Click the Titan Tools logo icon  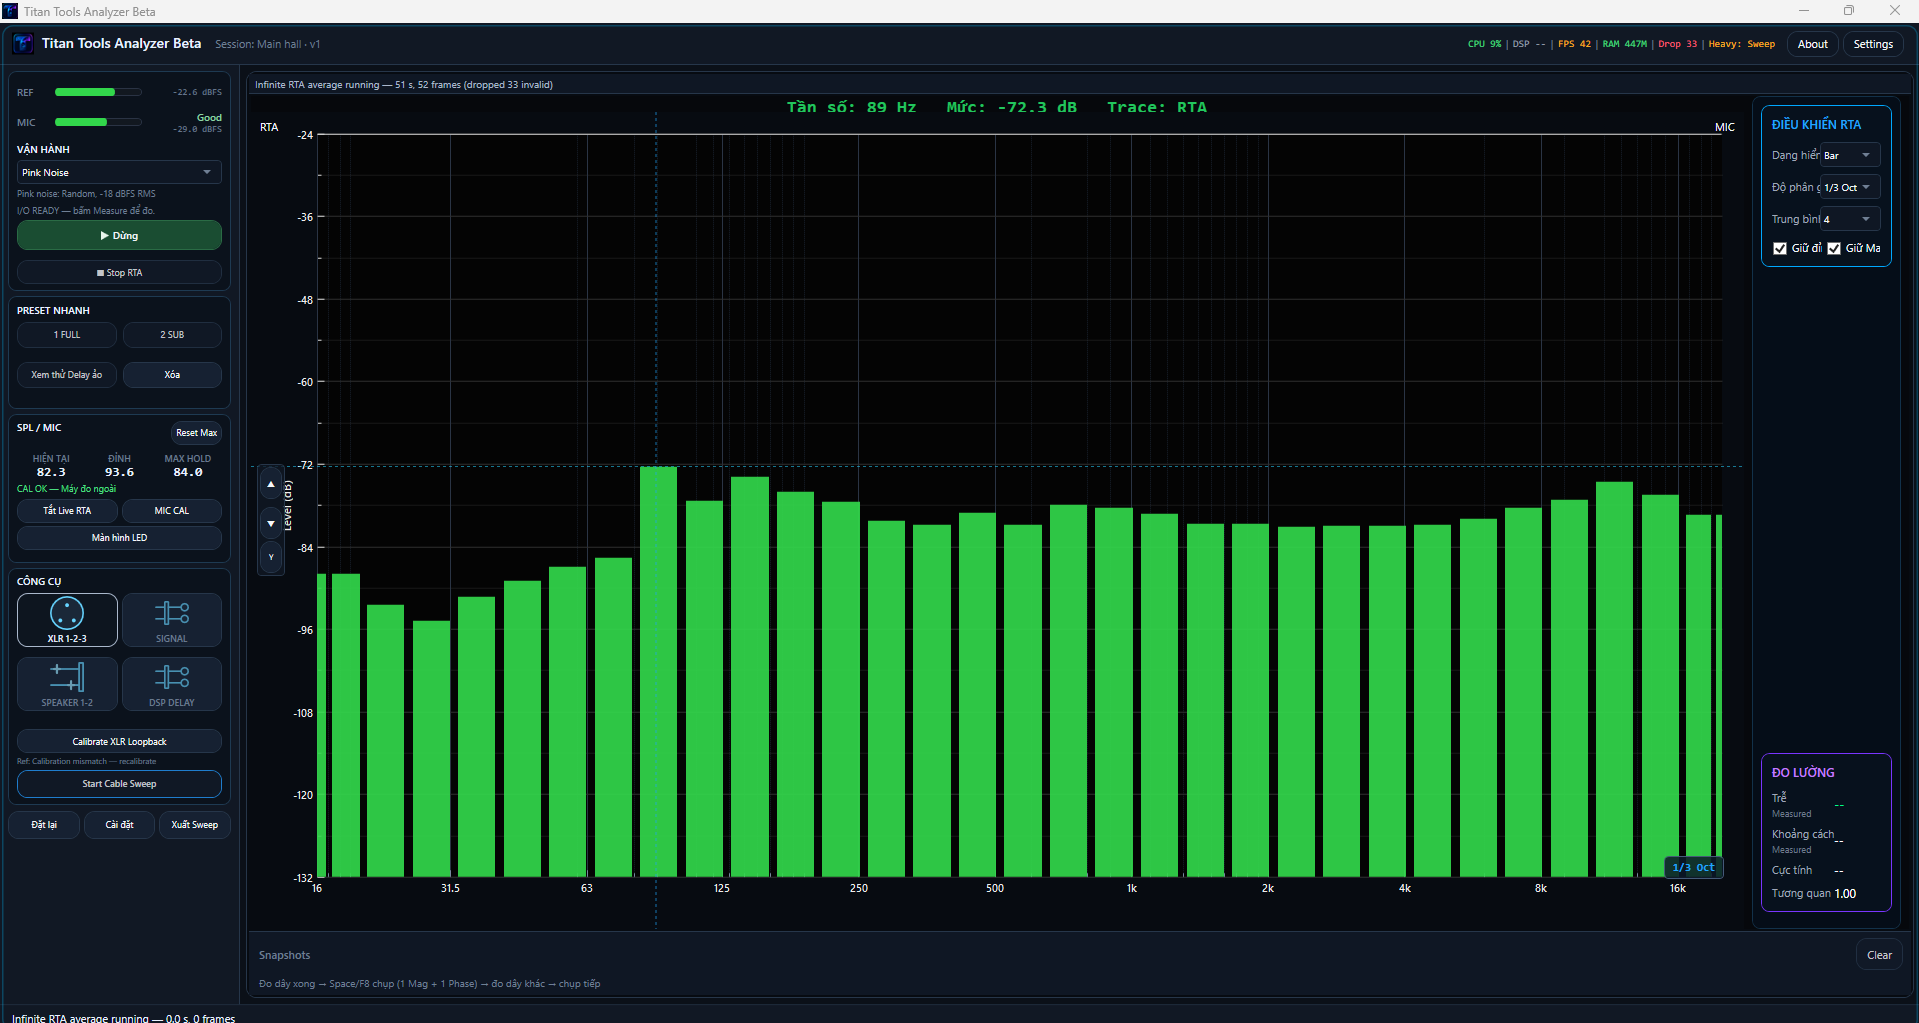(x=23, y=44)
